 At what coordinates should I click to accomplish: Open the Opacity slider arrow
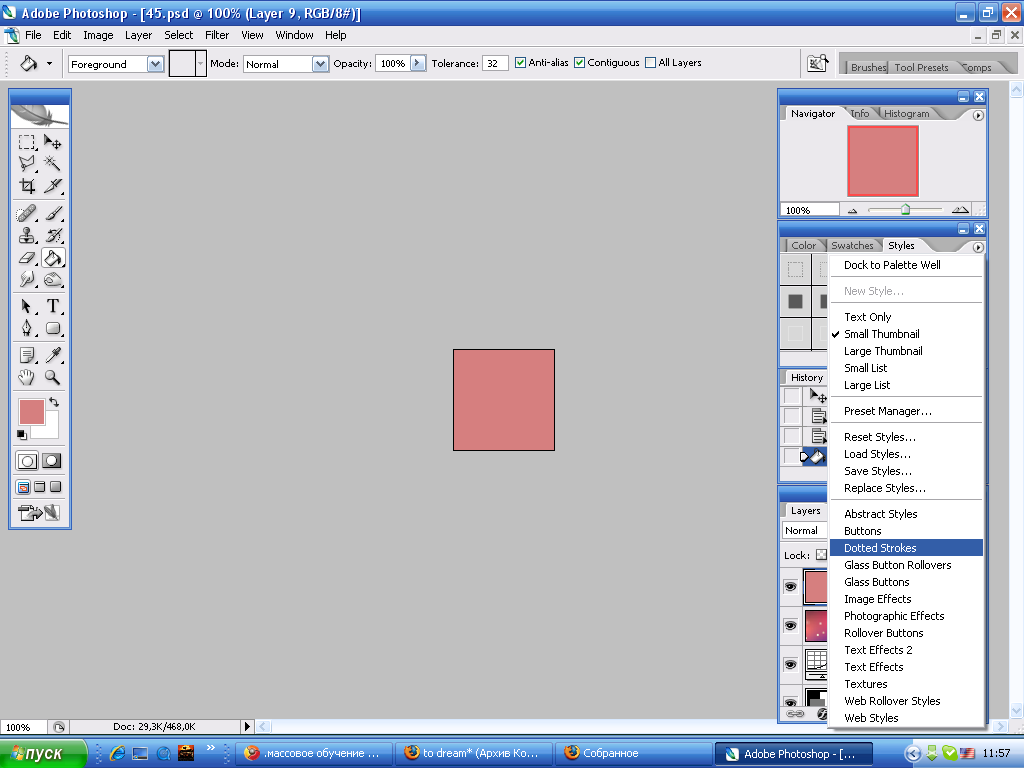point(418,63)
